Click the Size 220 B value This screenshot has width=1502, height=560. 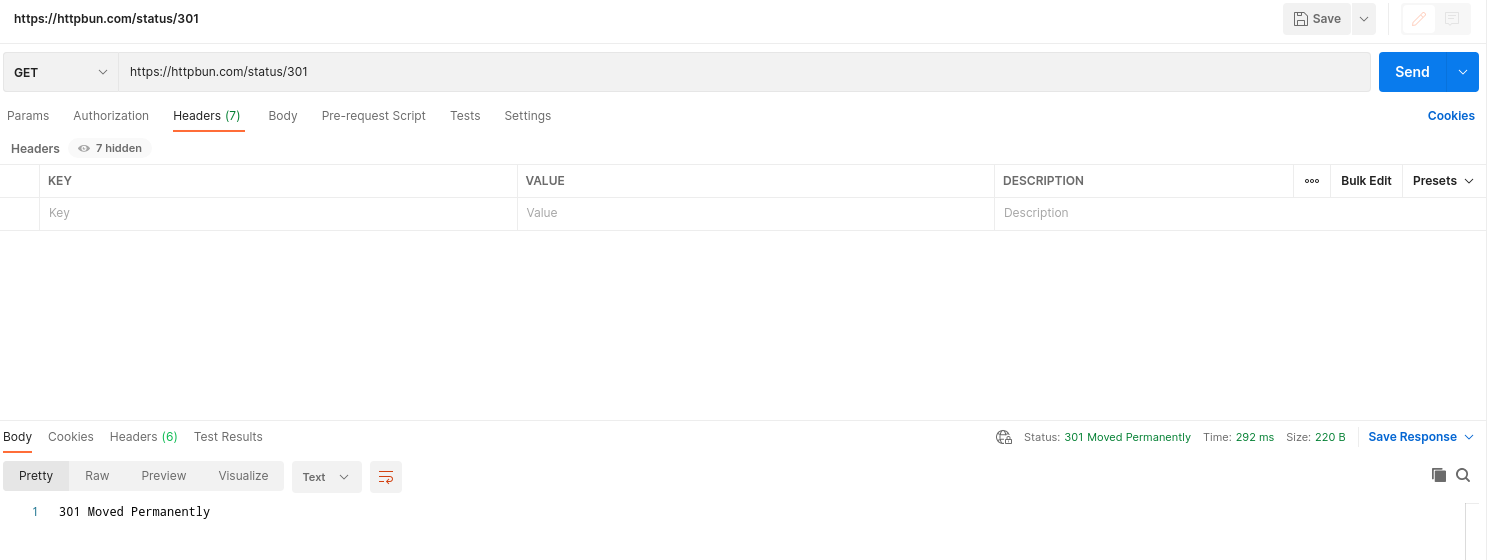click(x=1329, y=437)
